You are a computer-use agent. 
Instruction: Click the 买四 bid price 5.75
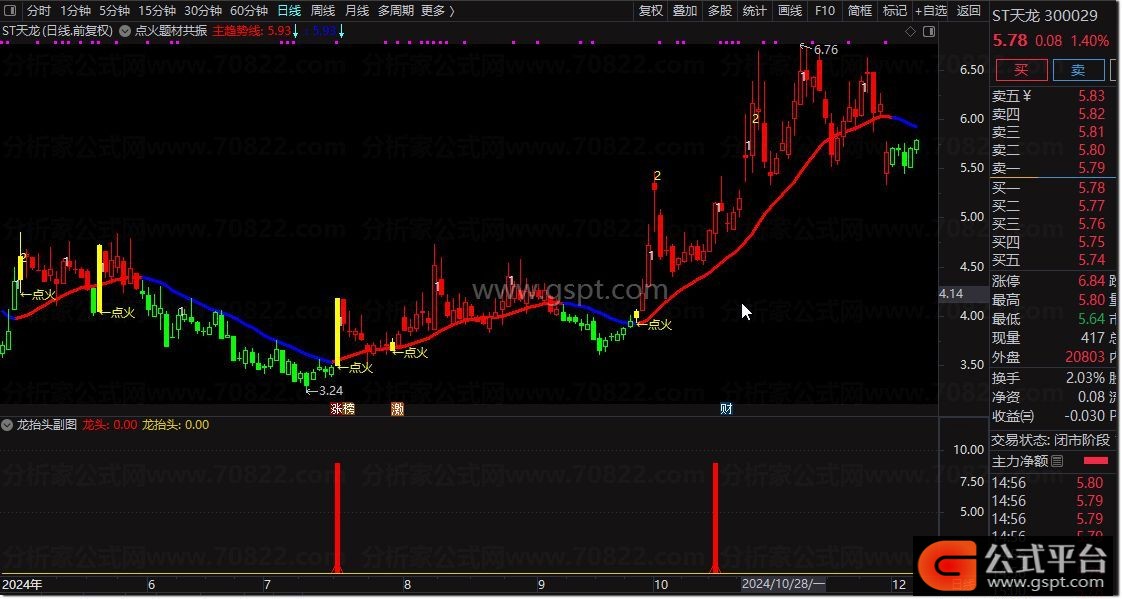[1091, 241]
